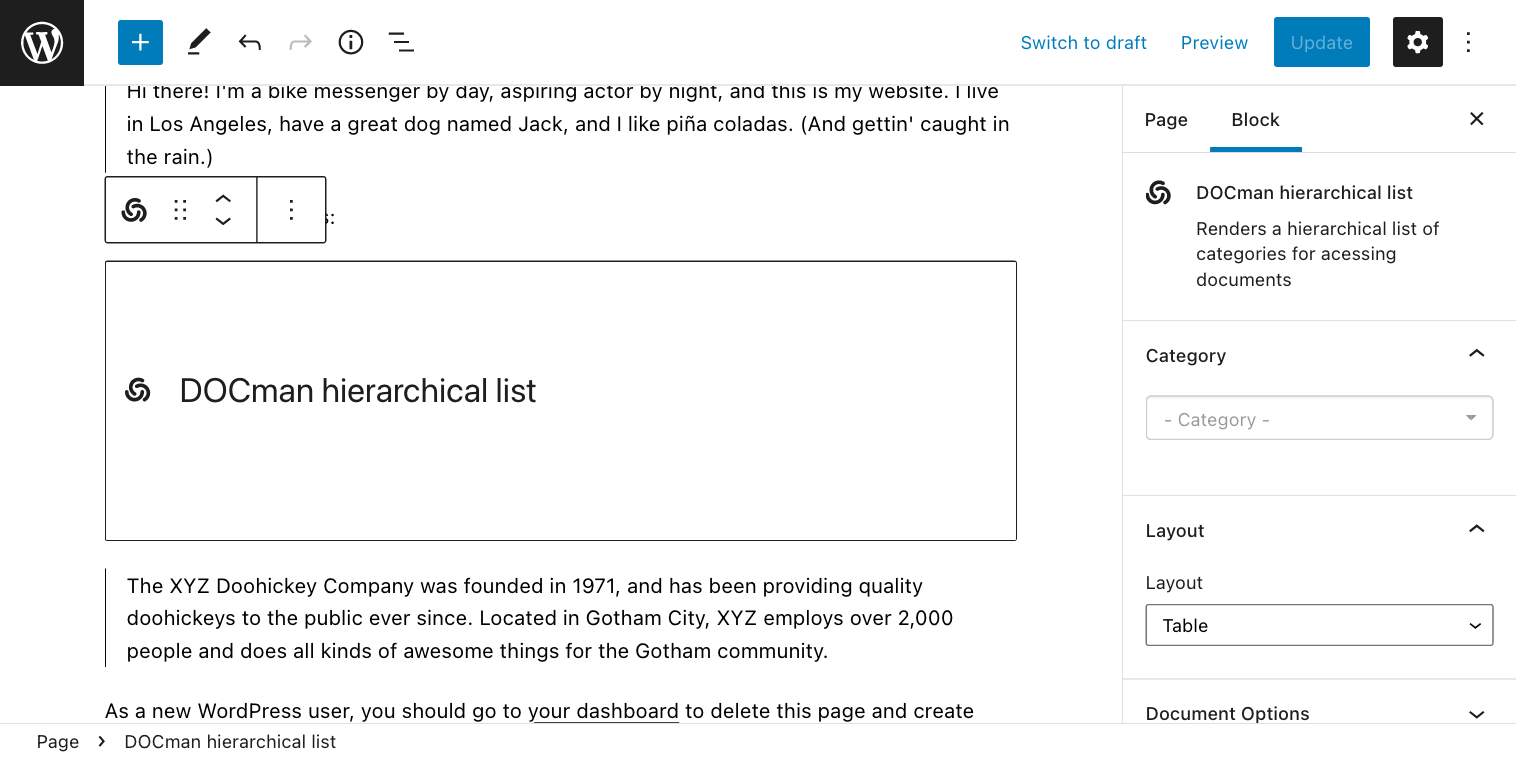Switch to the Page tab
The image size is (1516, 758).
point(1166,120)
